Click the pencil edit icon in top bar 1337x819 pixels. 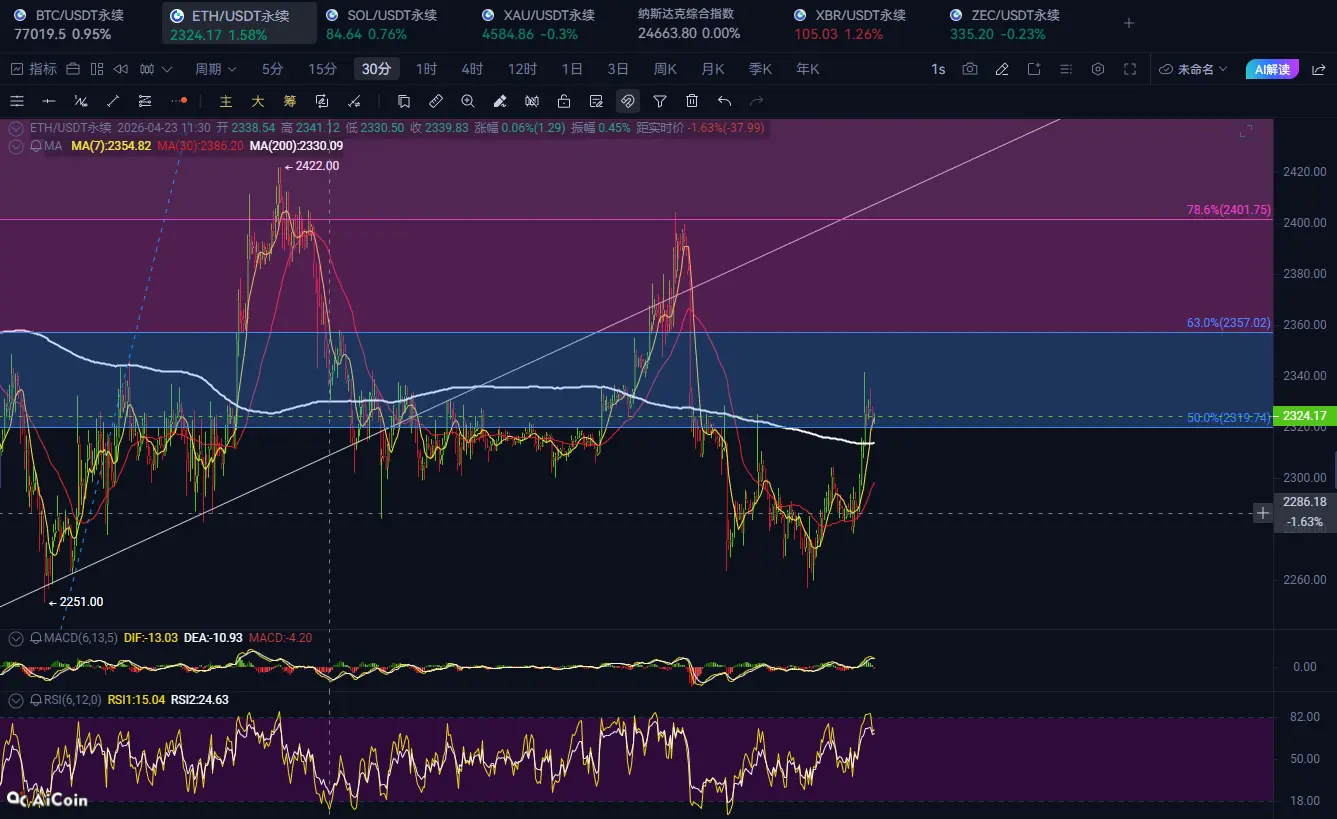(x=1002, y=69)
